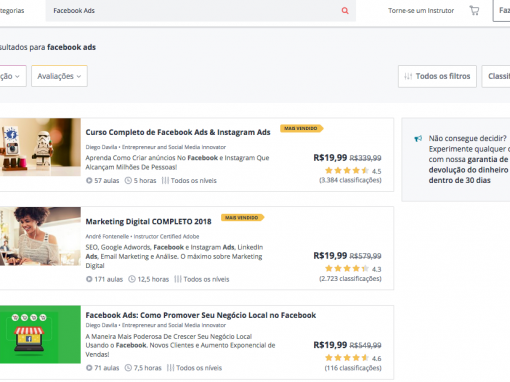Click André Fontenelle instructor name
This screenshot has width=510, height=382.
pos(107,236)
